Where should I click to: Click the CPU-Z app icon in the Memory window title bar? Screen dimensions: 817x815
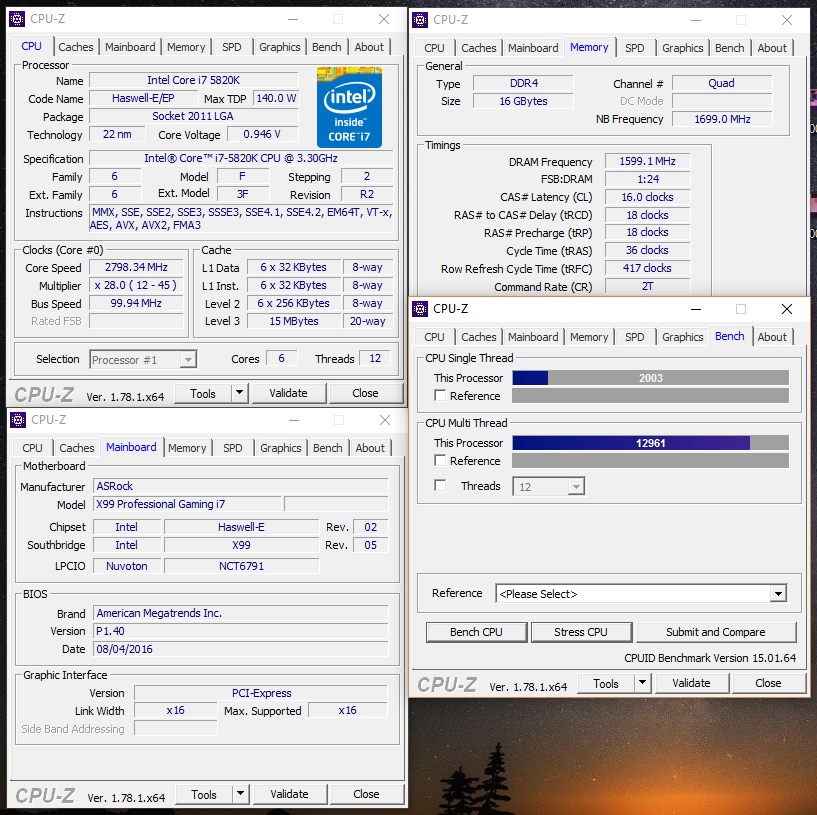[420, 20]
